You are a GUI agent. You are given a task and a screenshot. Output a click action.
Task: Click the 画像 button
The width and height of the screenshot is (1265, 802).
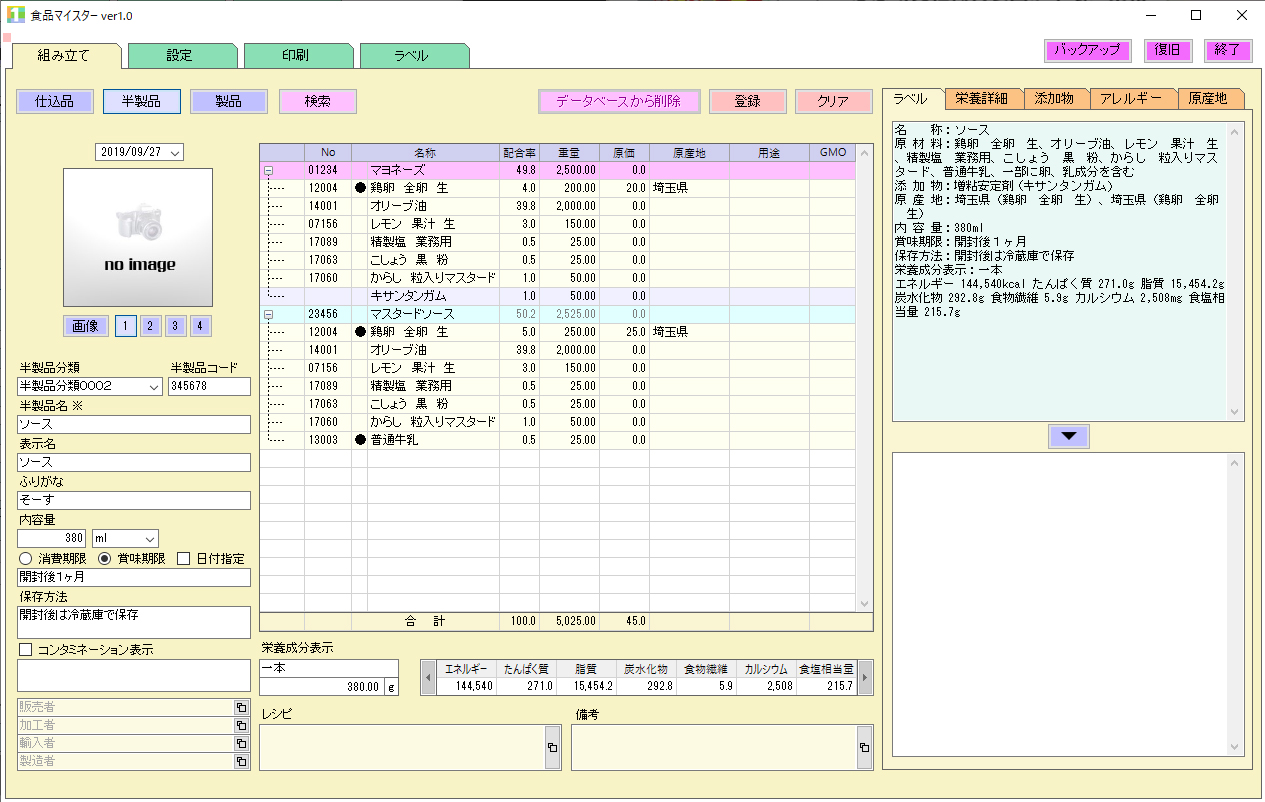coord(86,326)
